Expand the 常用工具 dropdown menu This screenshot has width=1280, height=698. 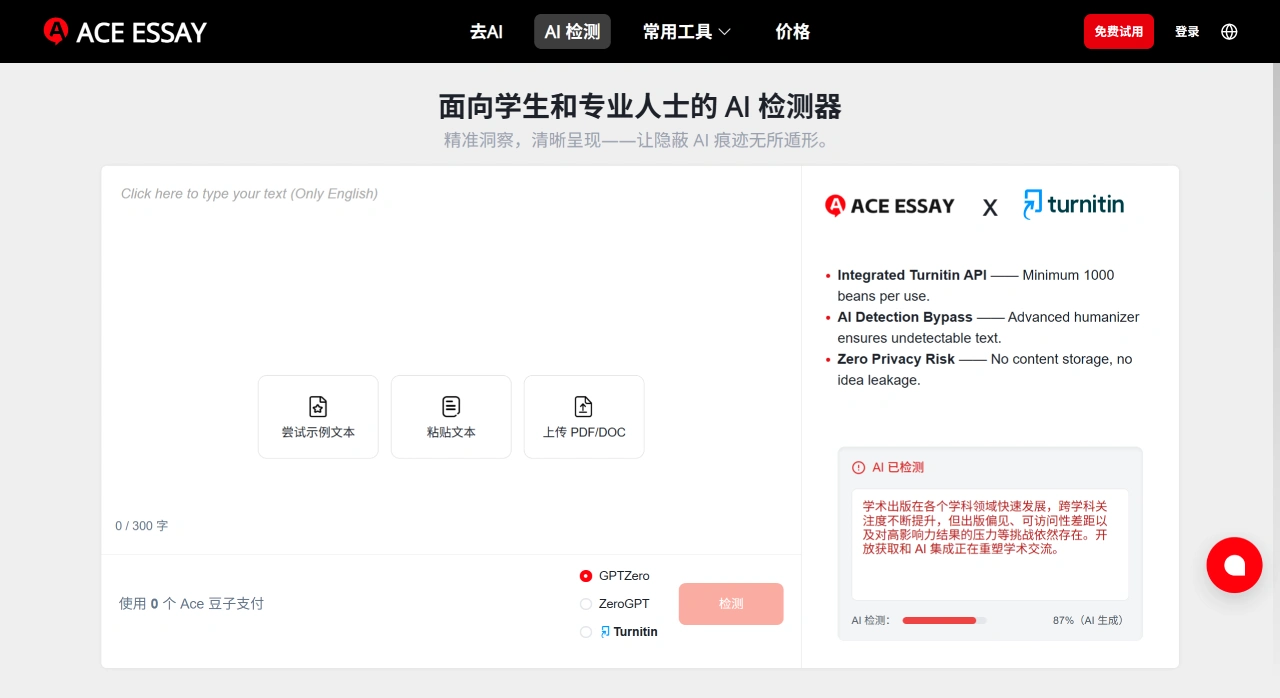pos(687,32)
